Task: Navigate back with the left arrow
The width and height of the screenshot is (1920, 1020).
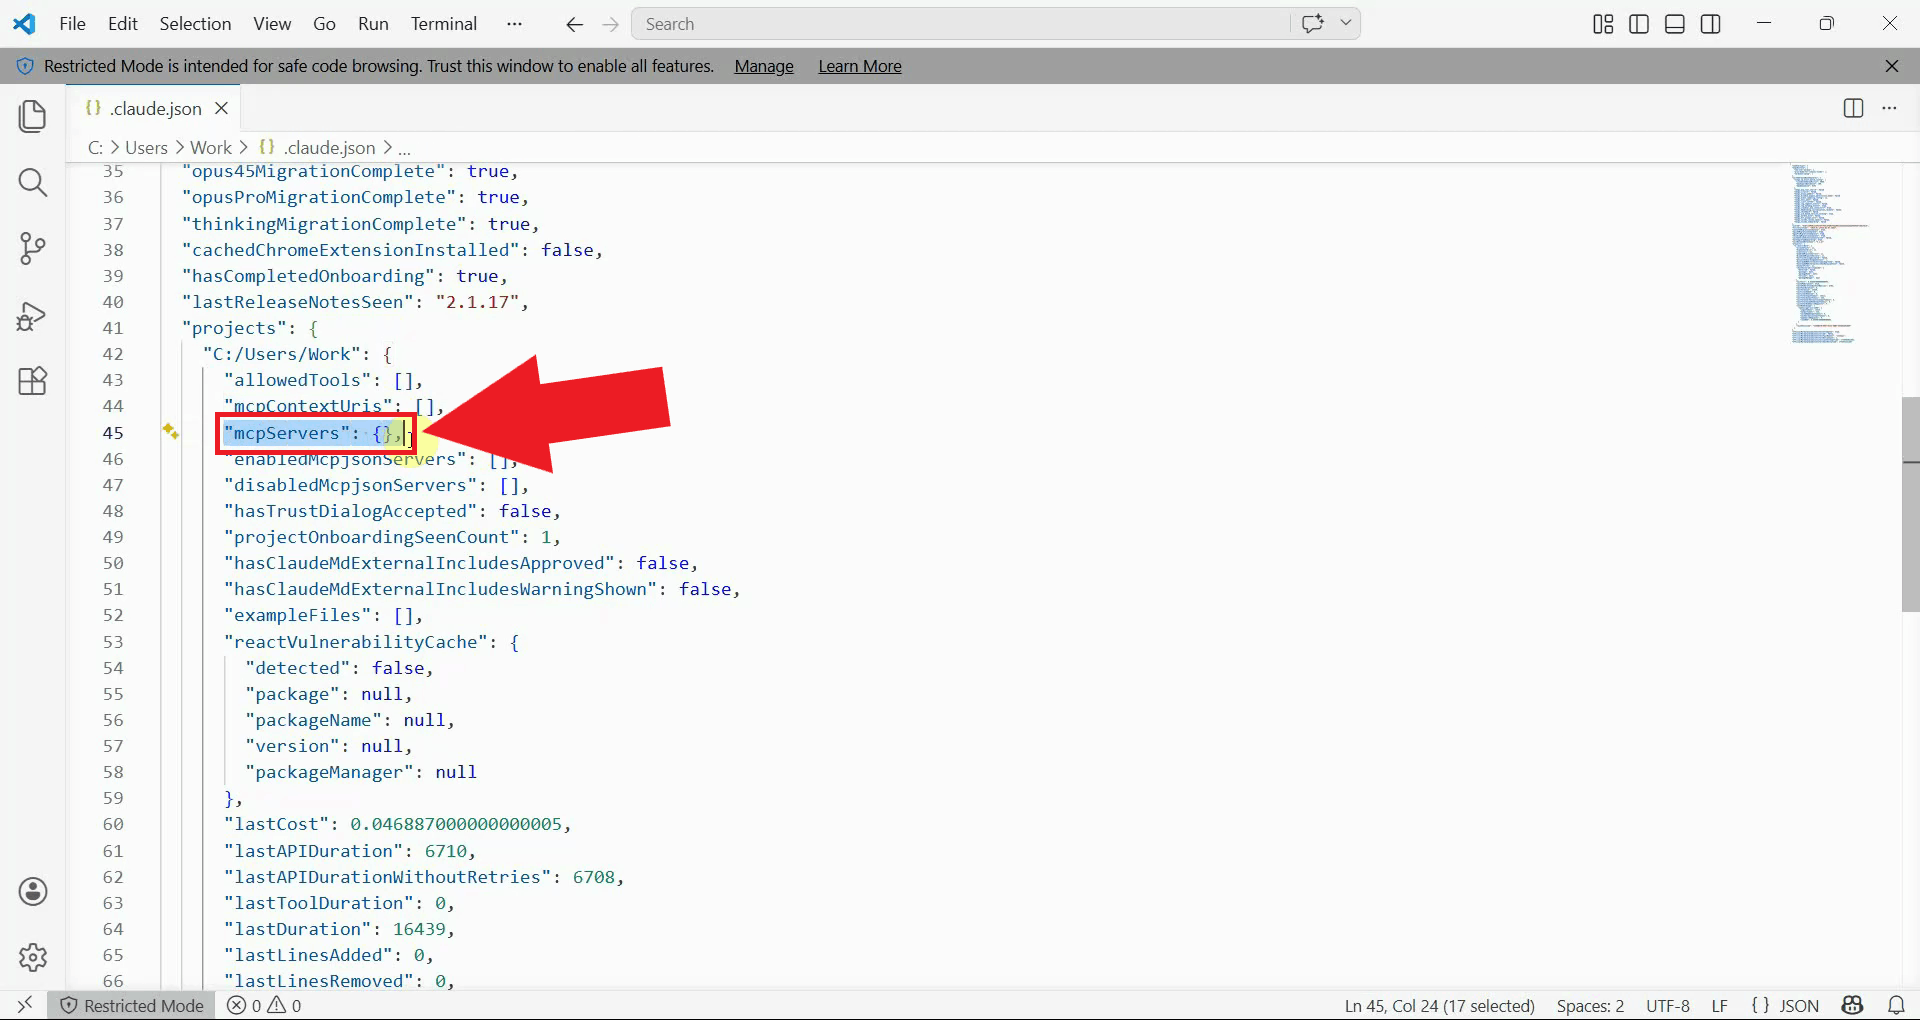Action: point(574,24)
